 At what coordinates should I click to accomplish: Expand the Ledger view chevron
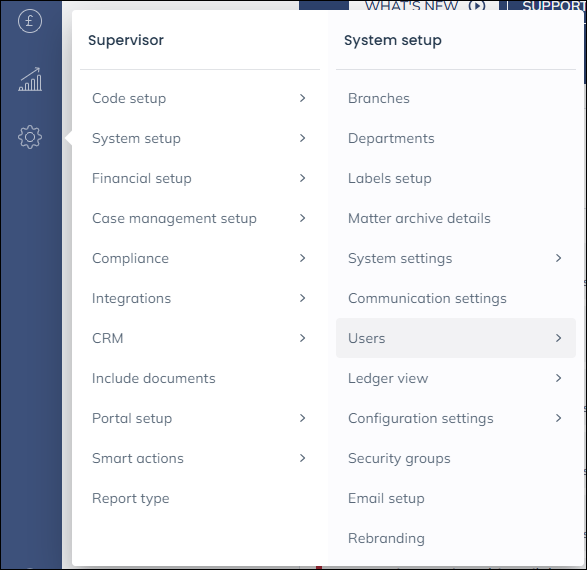[x=559, y=378]
